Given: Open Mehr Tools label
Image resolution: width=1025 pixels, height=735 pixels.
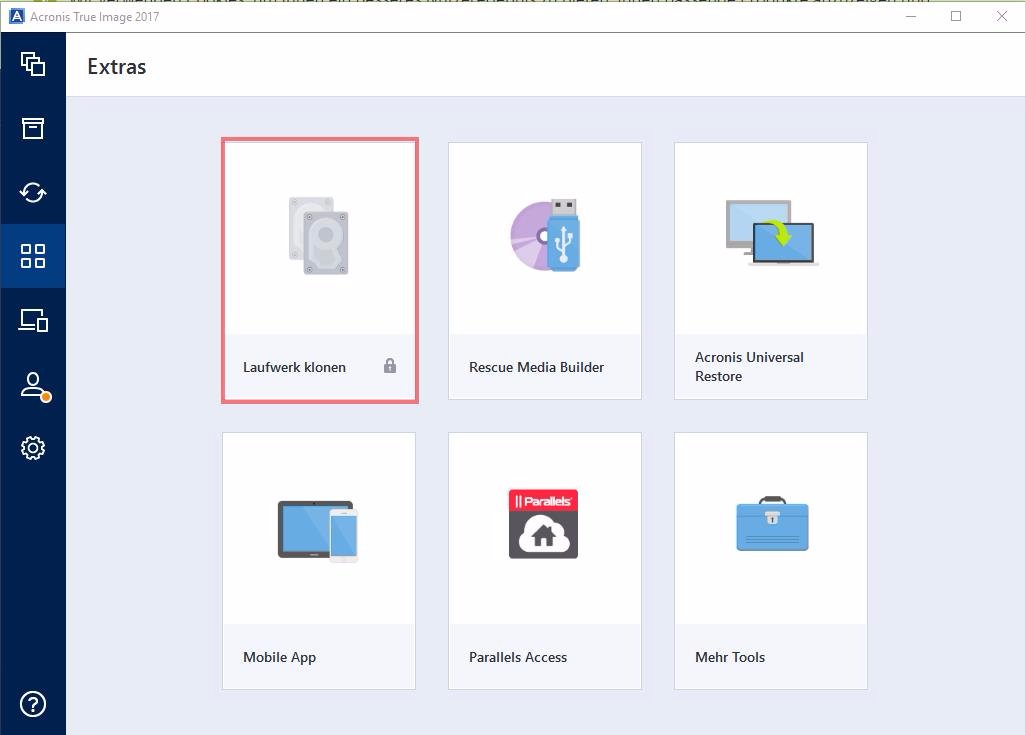Looking at the screenshot, I should click(x=730, y=657).
